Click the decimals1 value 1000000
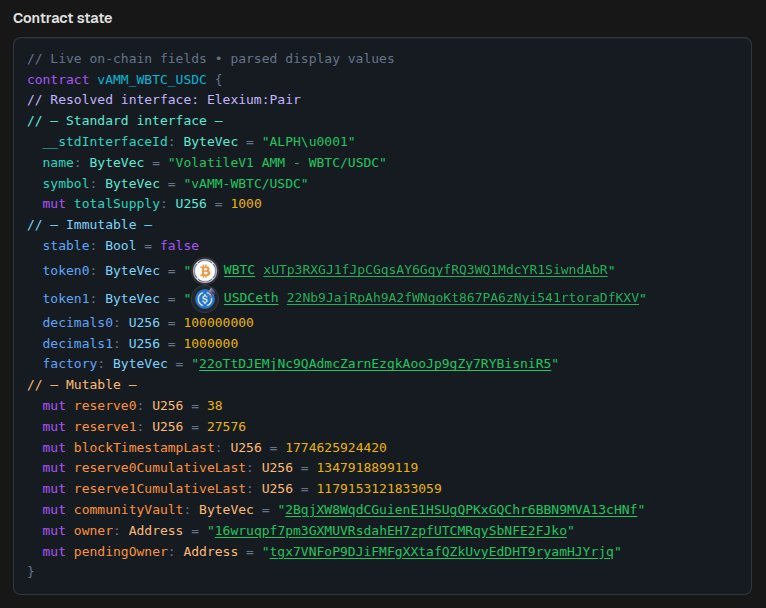This screenshot has height=608, width=766. pyautogui.click(x=211, y=344)
